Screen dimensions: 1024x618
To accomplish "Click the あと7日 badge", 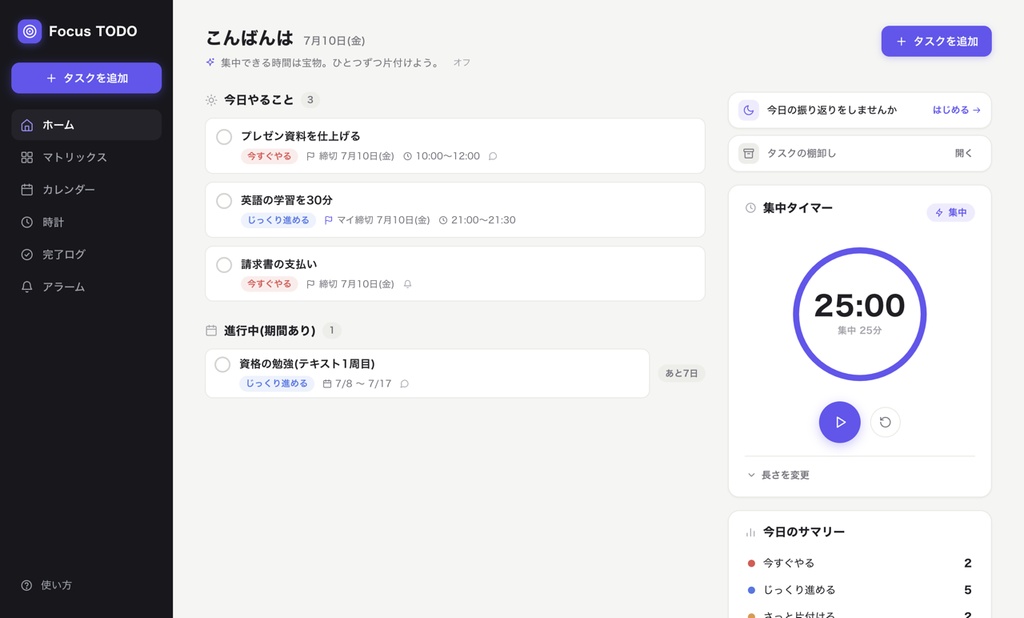I will click(x=681, y=373).
